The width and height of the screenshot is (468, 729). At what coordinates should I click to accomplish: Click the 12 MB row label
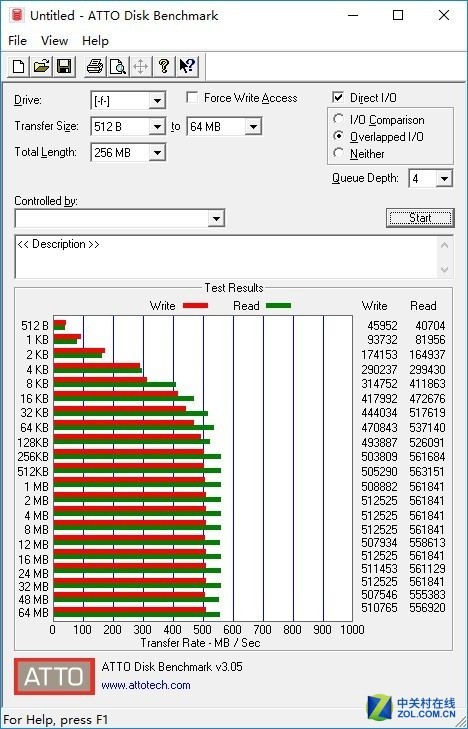33,544
